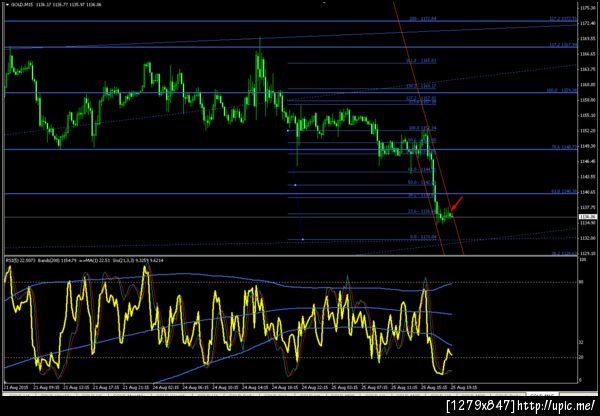Viewport: 600px width, 416px height.
Task: Click the 20 level on RSI scale
Action: coord(582,357)
